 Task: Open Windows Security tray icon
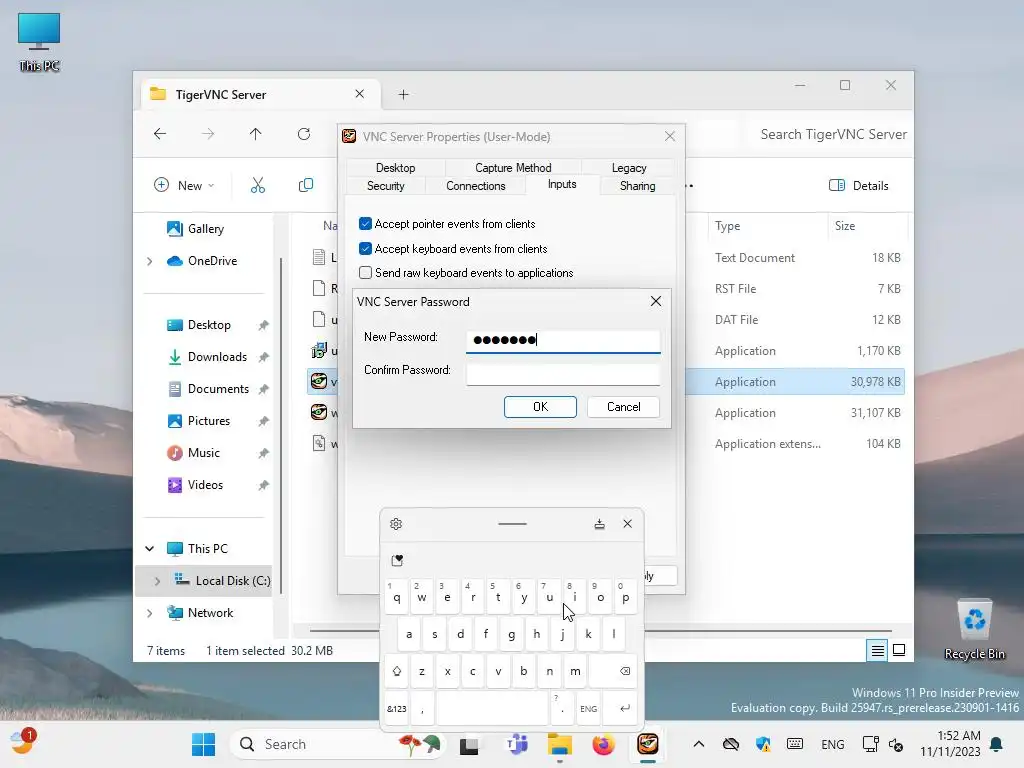[x=763, y=744]
